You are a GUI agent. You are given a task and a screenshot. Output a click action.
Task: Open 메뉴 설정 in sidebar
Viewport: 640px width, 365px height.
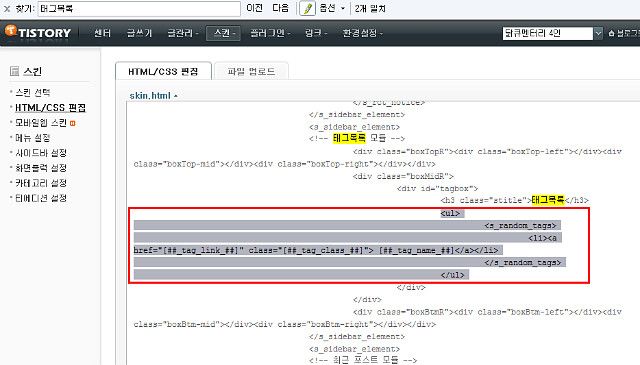click(33, 138)
